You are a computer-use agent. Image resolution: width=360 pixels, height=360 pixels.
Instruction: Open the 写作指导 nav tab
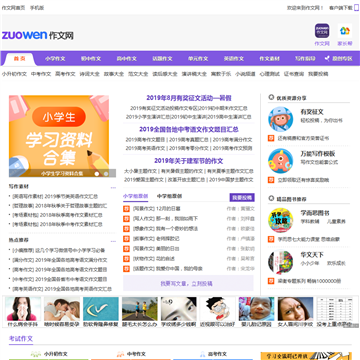pos(305,59)
